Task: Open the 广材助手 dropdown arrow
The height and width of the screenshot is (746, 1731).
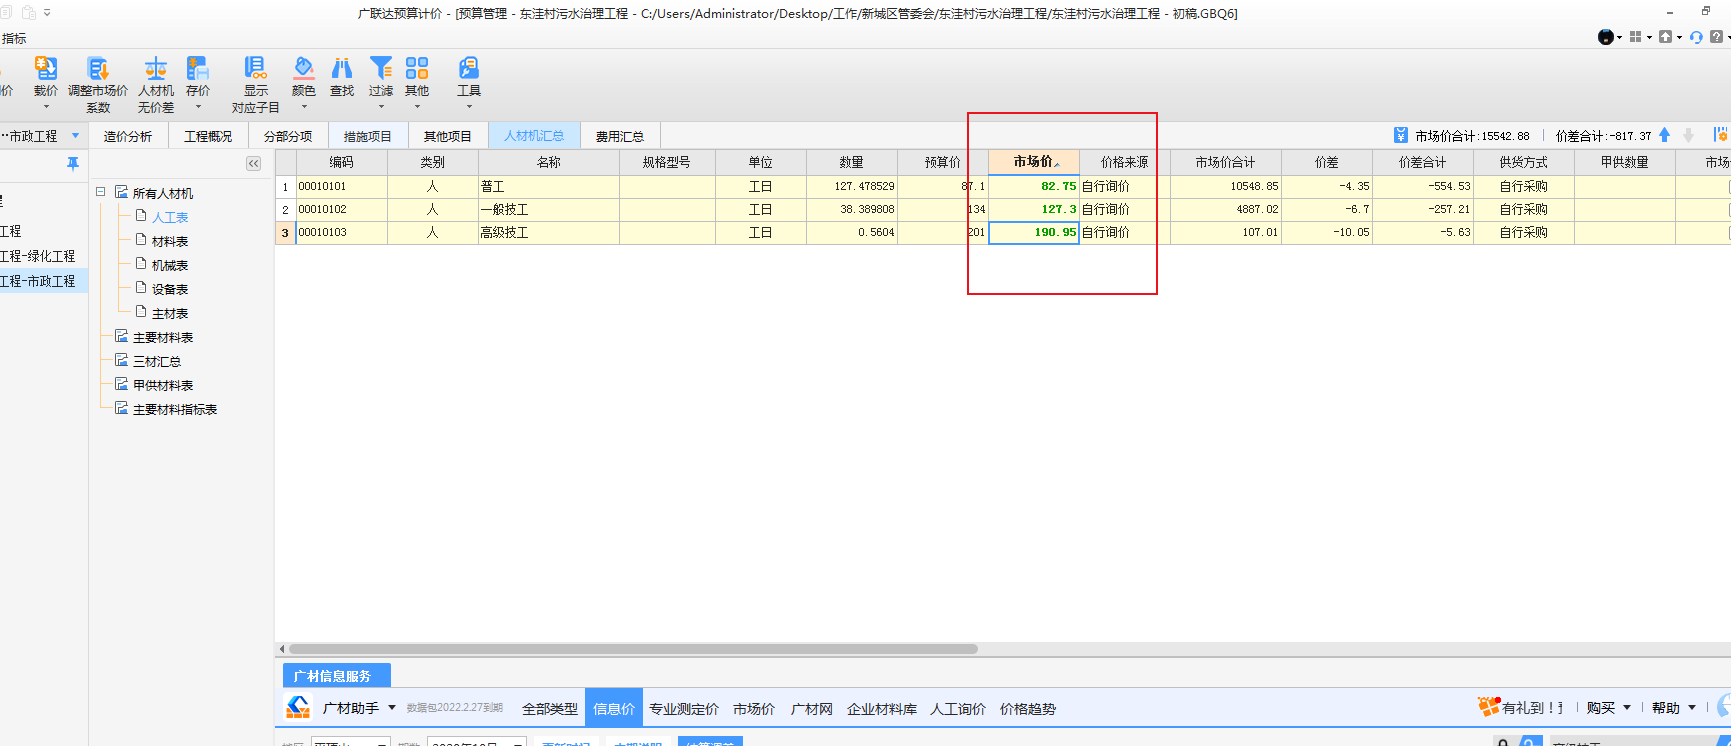Action: coord(391,708)
